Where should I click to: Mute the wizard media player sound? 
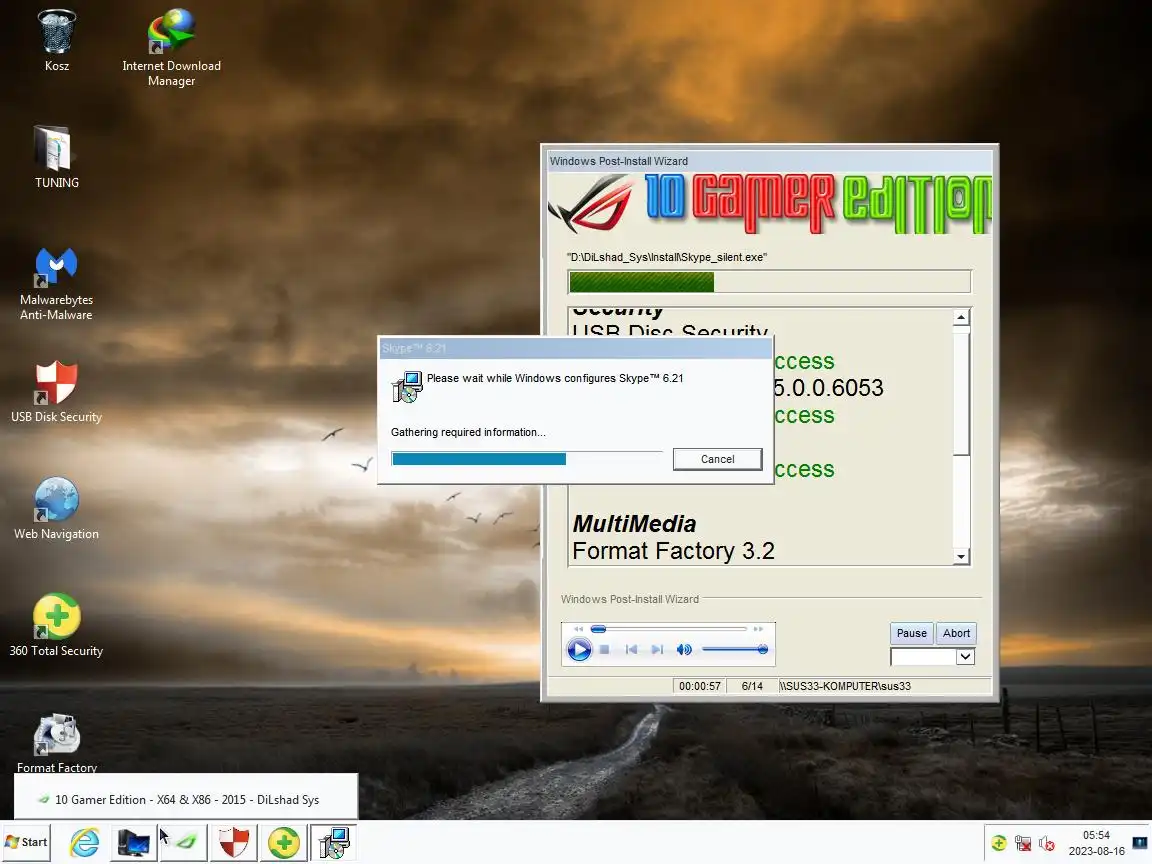pyautogui.click(x=684, y=649)
